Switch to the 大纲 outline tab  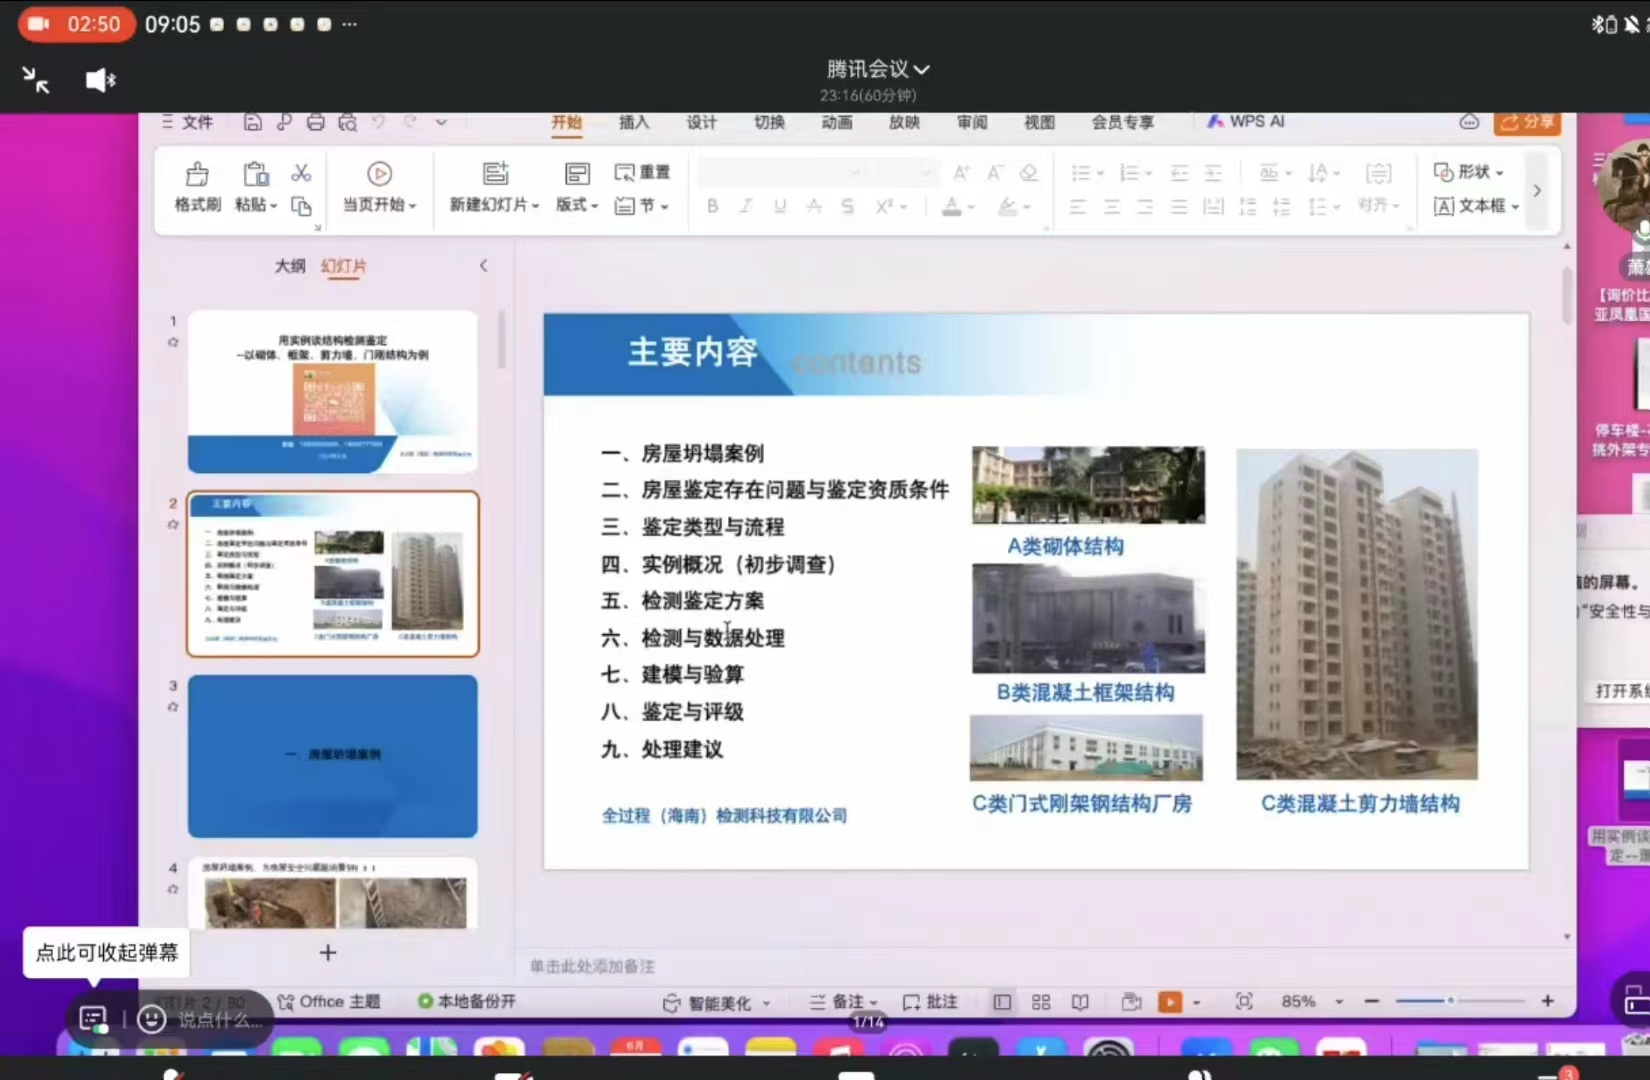tap(289, 265)
